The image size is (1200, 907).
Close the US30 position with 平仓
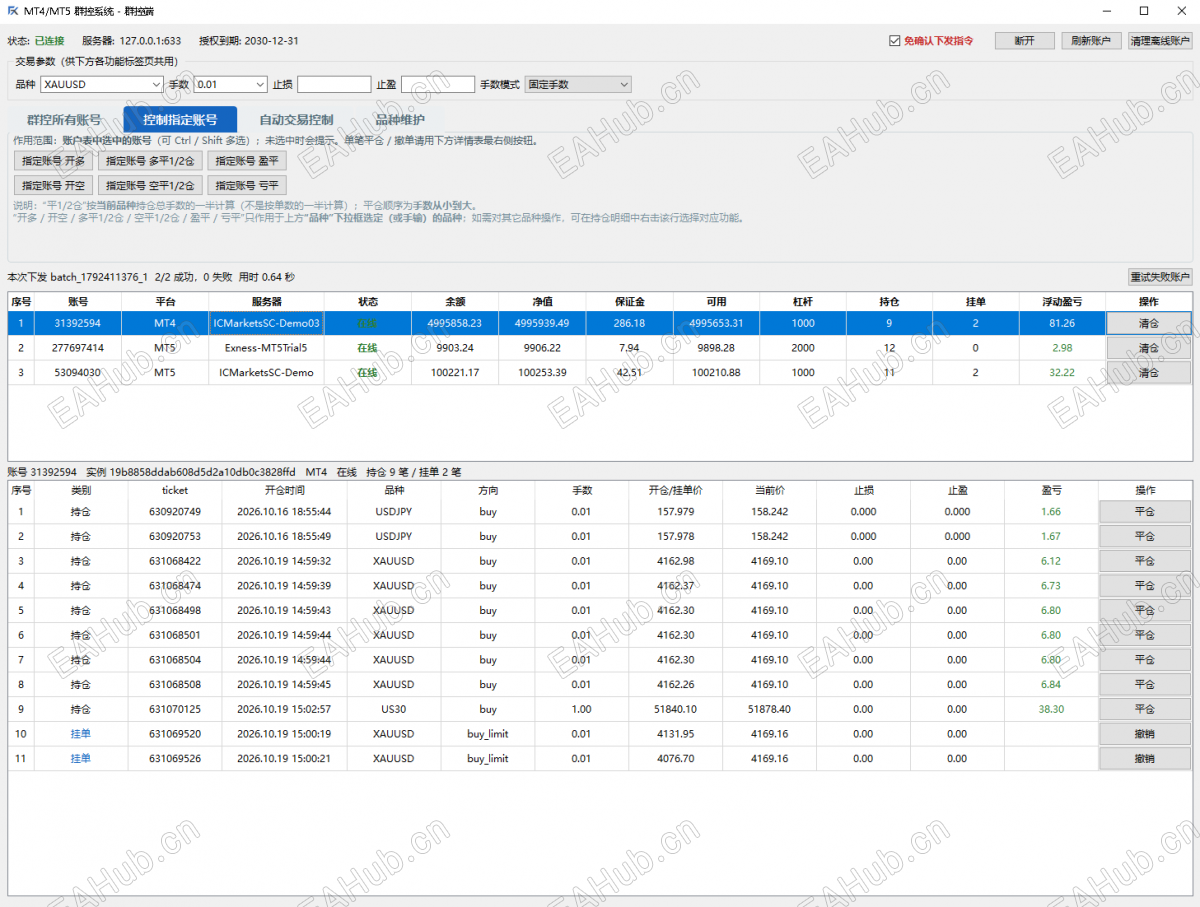click(x=1145, y=709)
